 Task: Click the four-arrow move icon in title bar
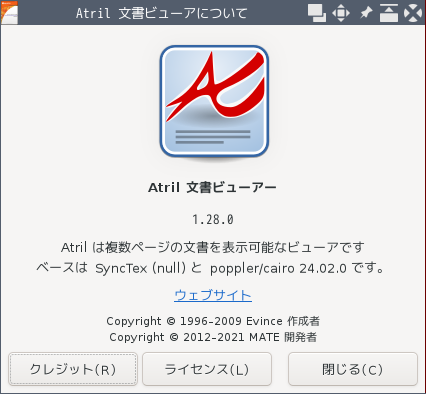point(341,13)
